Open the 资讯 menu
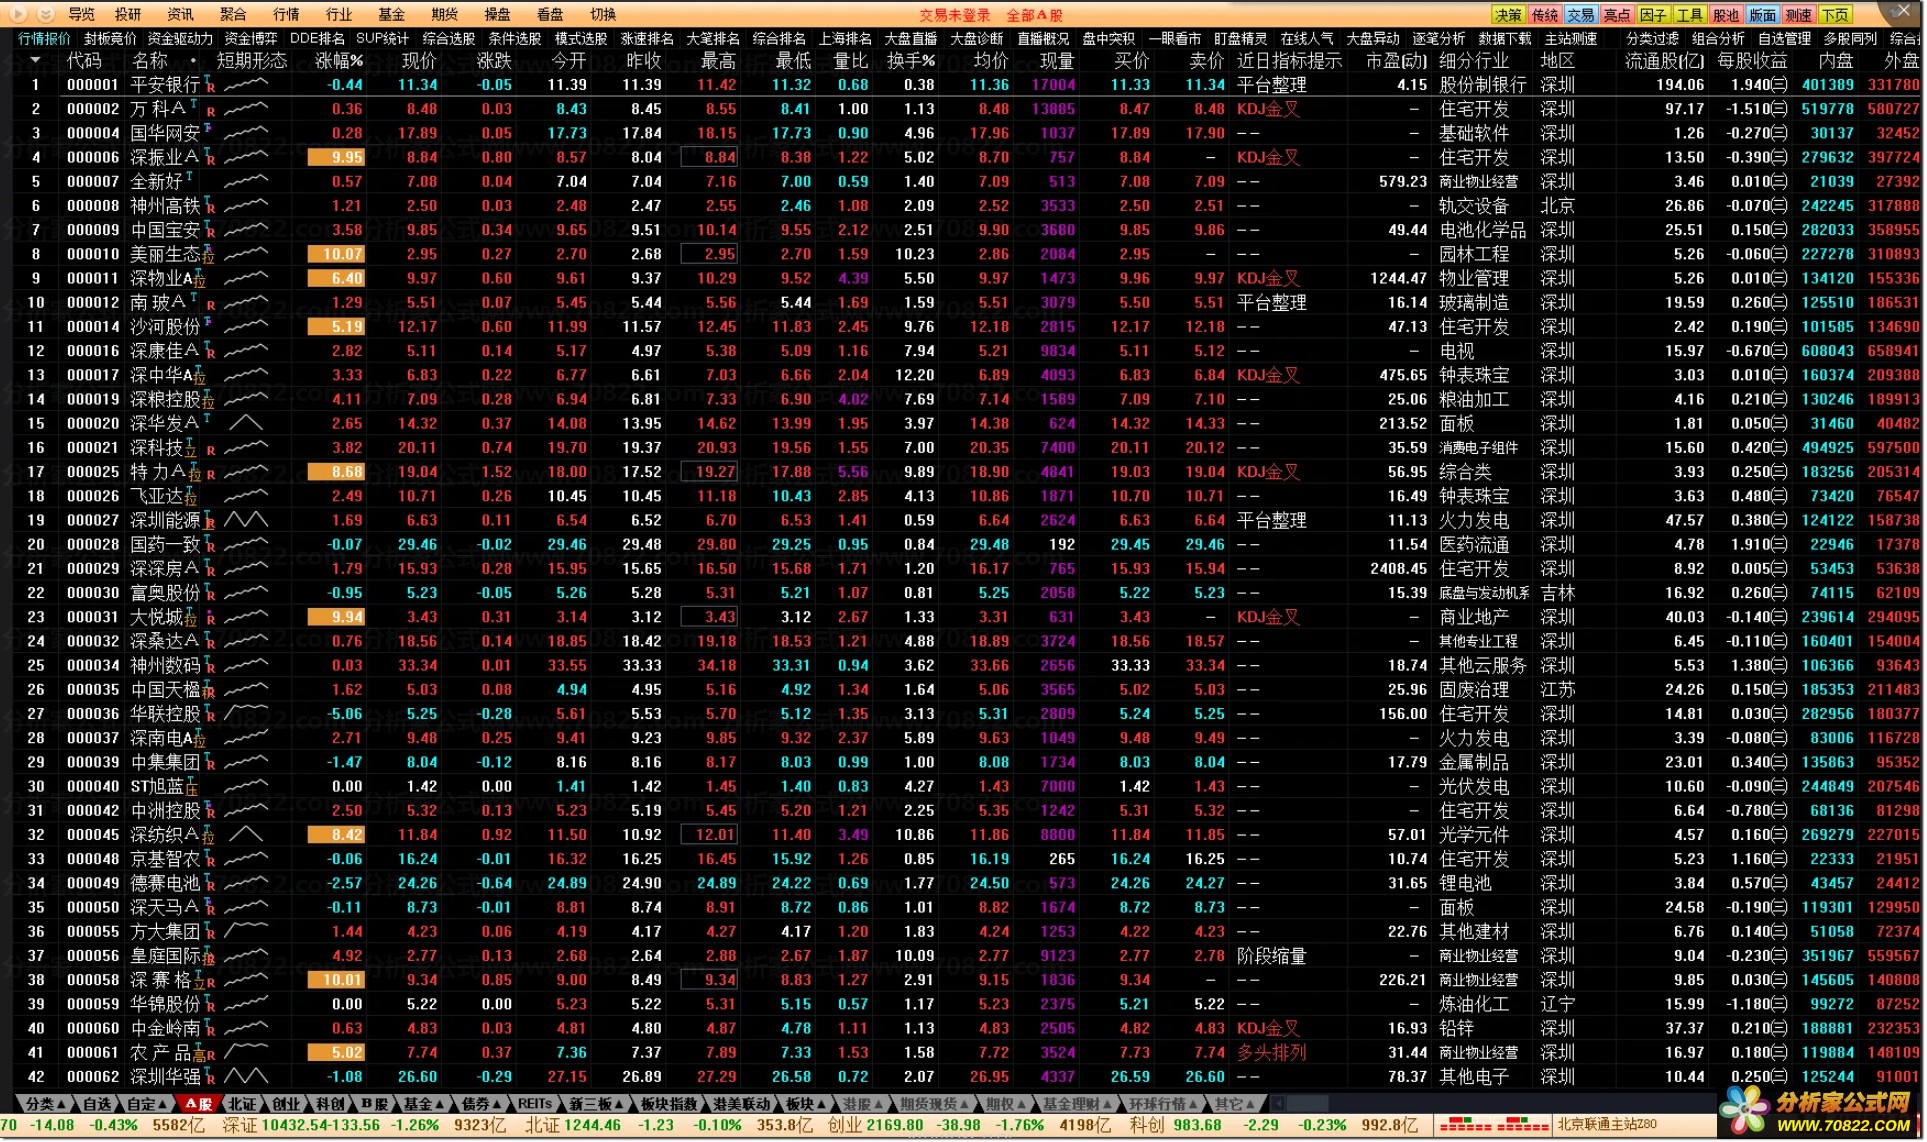 (181, 14)
